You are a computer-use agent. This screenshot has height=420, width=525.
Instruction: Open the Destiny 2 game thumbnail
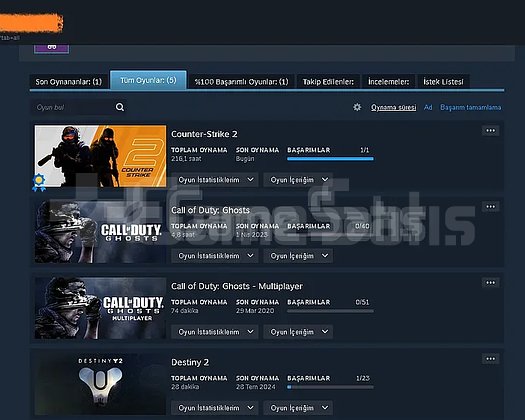coord(100,384)
